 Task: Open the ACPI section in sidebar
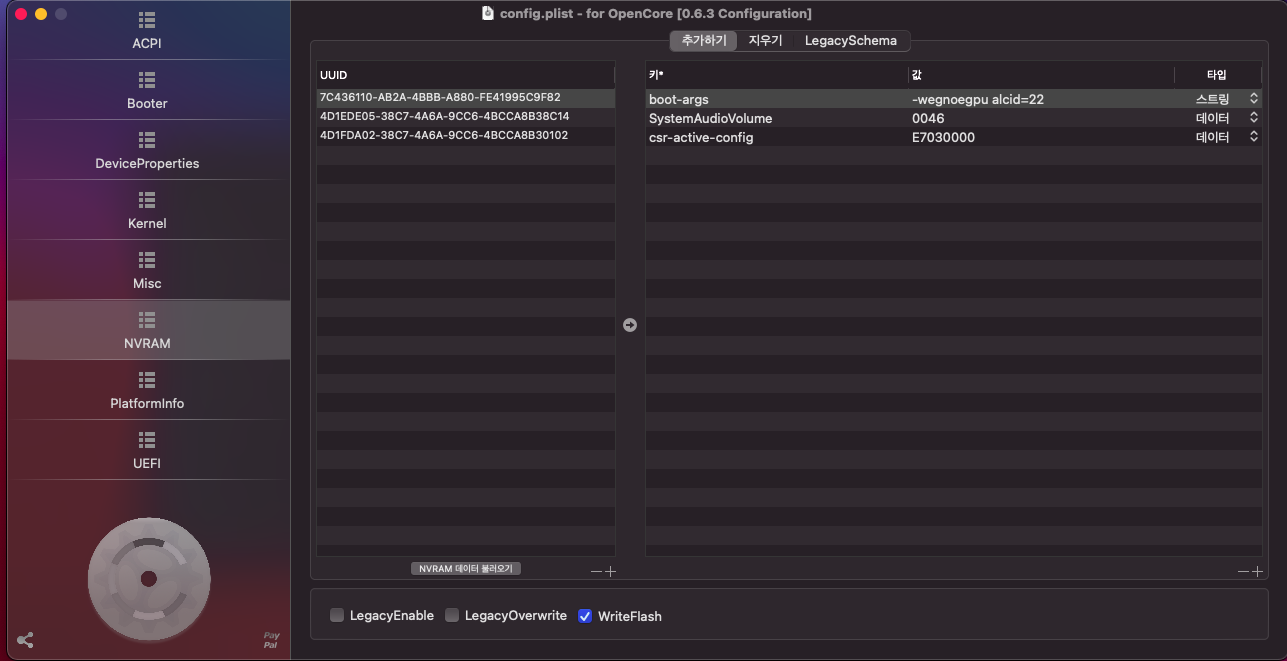tap(147, 30)
